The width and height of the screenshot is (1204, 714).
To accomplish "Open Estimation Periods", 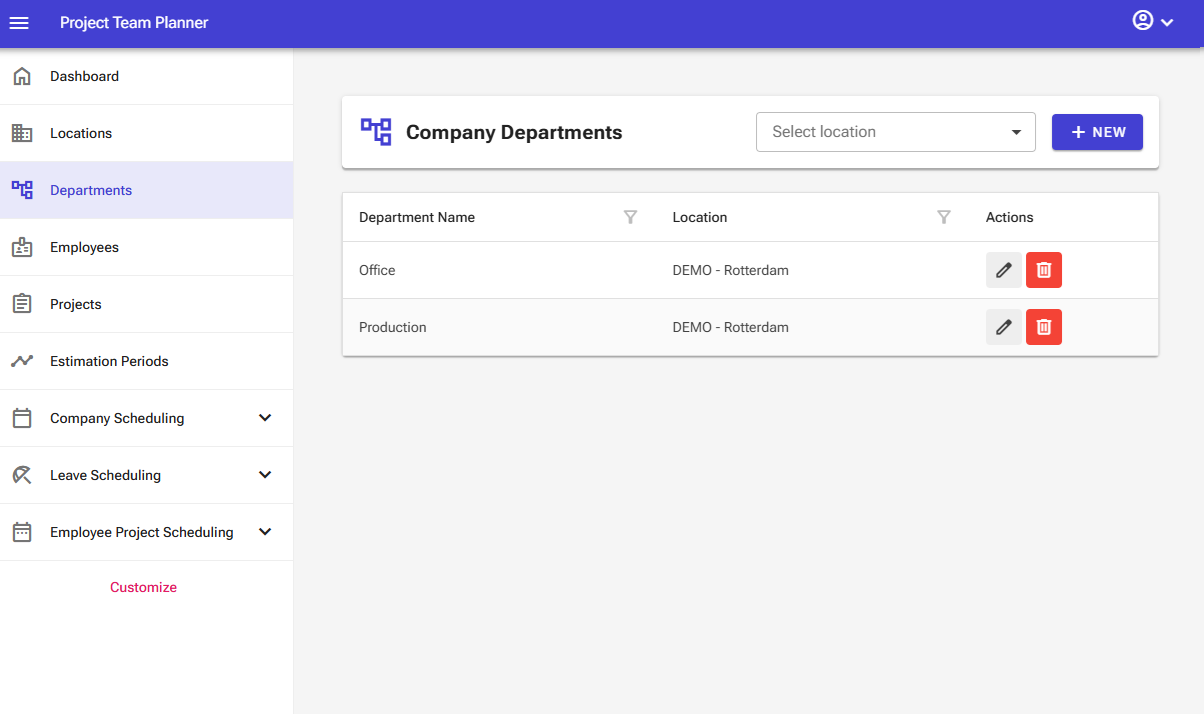I will coord(146,361).
